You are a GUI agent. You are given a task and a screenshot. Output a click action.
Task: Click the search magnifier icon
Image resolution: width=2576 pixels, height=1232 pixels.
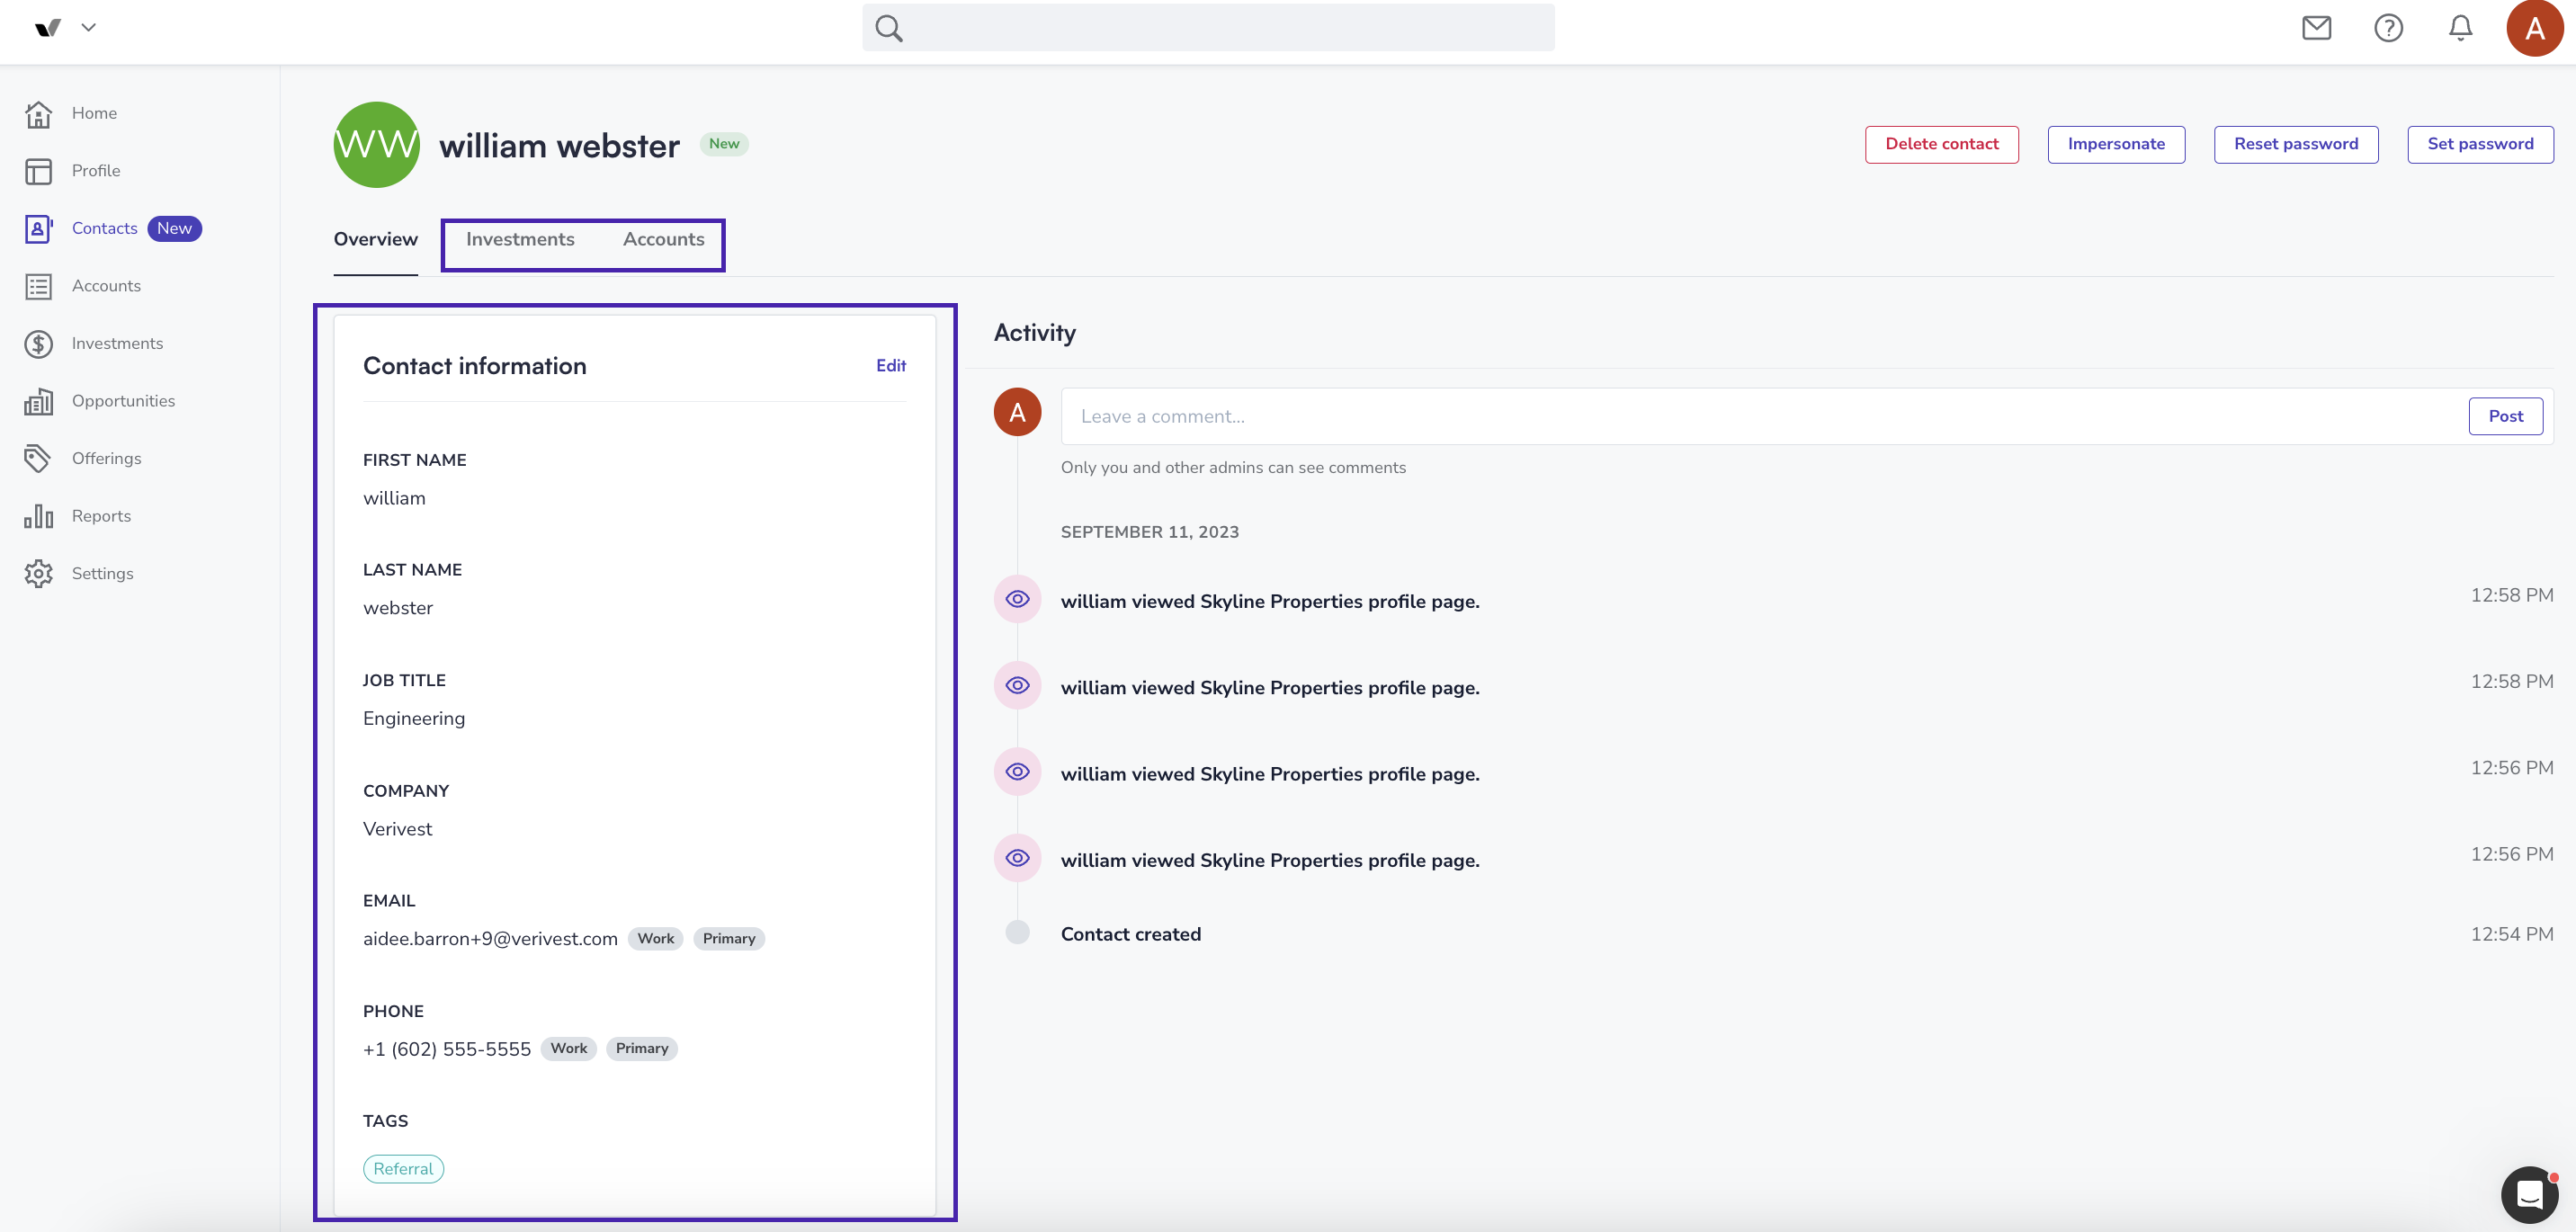[889, 28]
